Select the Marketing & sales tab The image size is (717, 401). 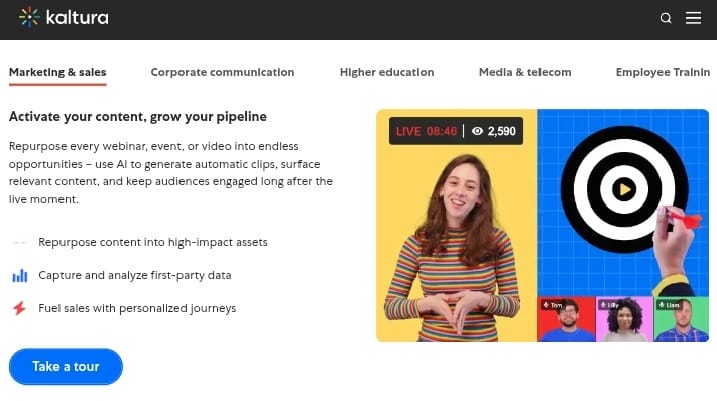click(58, 72)
